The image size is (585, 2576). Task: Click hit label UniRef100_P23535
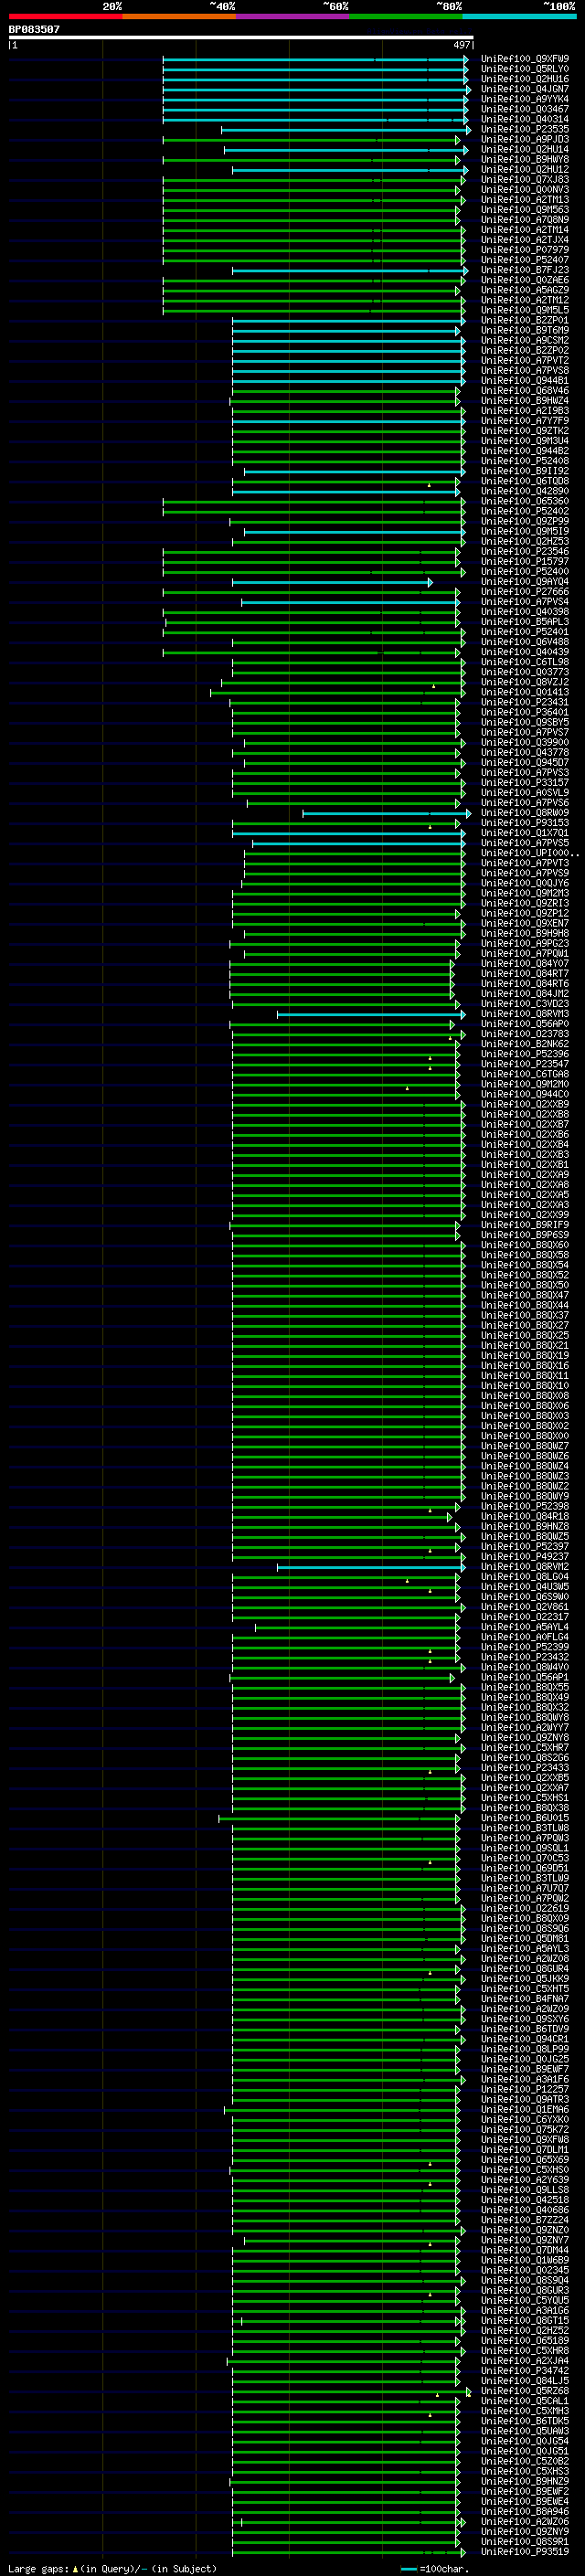click(525, 129)
